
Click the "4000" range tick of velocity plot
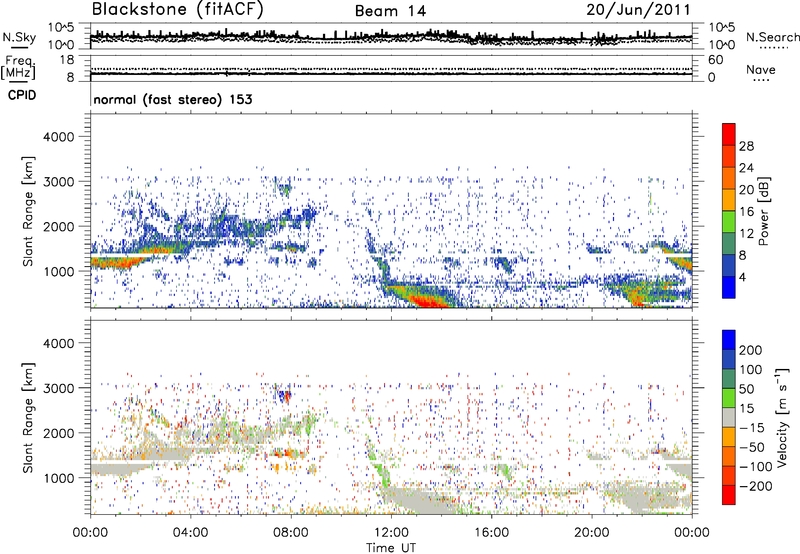point(58,343)
